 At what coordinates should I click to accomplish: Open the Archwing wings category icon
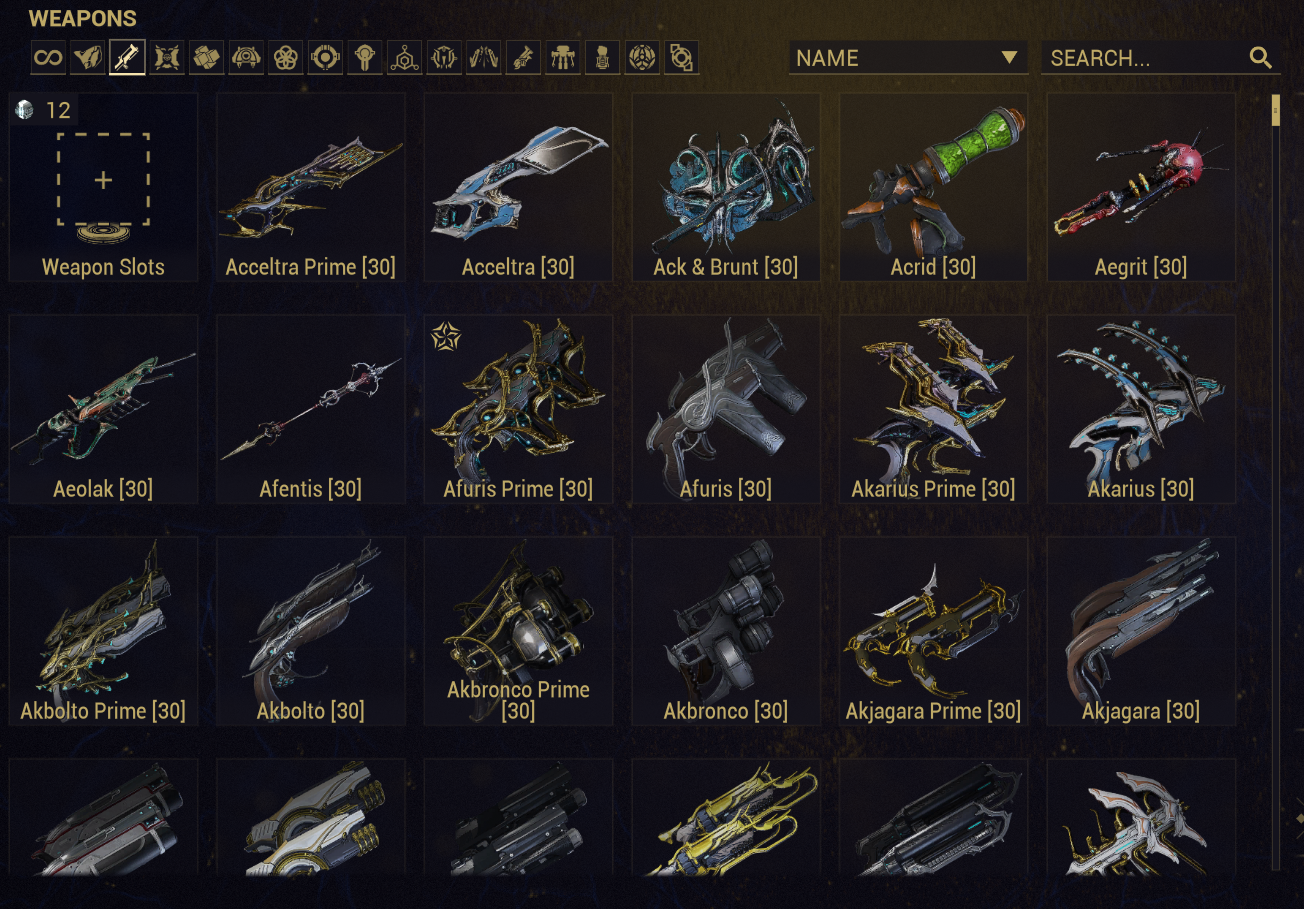pyautogui.click(x=484, y=58)
